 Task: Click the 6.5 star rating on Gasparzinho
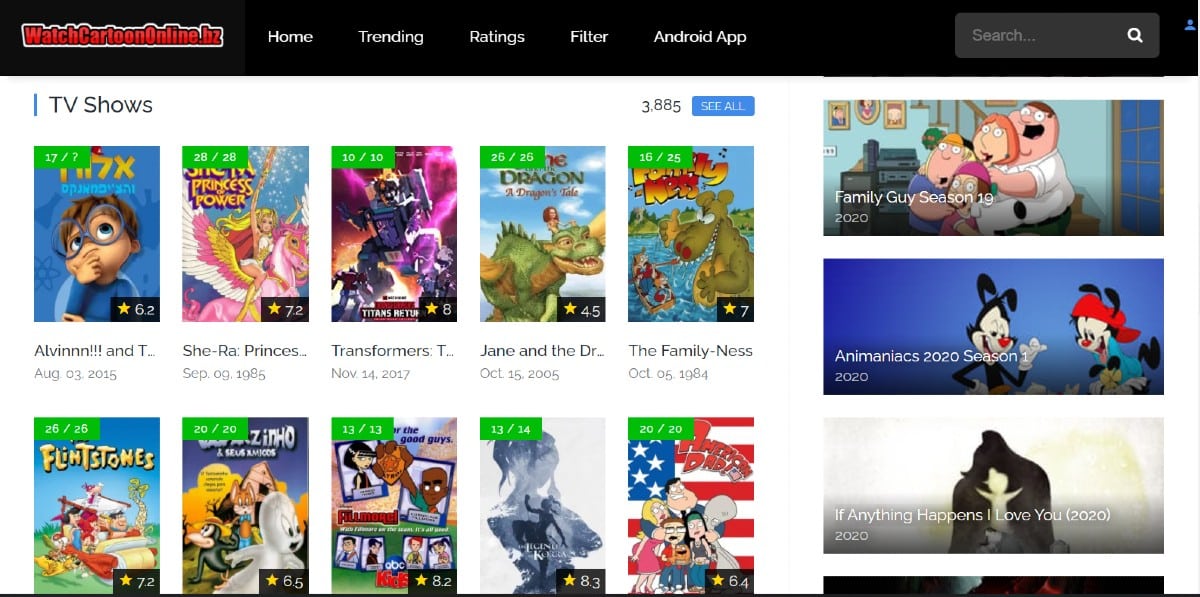point(285,581)
